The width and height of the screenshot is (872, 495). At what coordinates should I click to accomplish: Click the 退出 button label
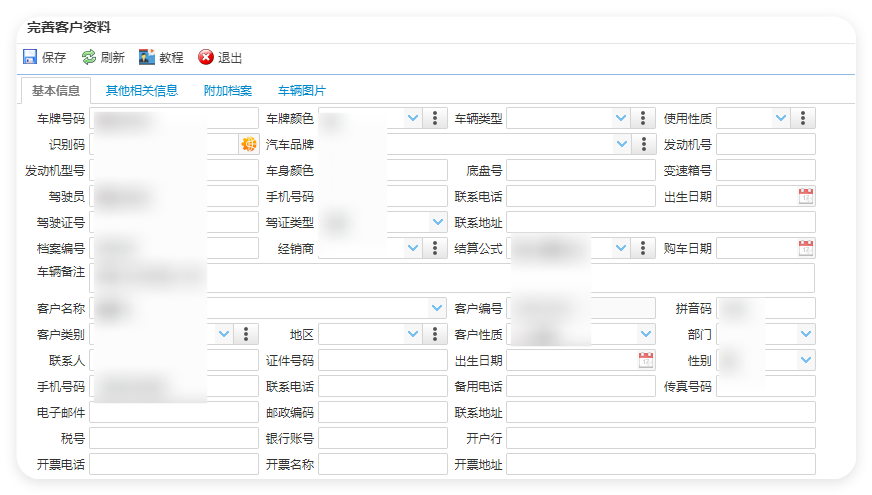[230, 57]
